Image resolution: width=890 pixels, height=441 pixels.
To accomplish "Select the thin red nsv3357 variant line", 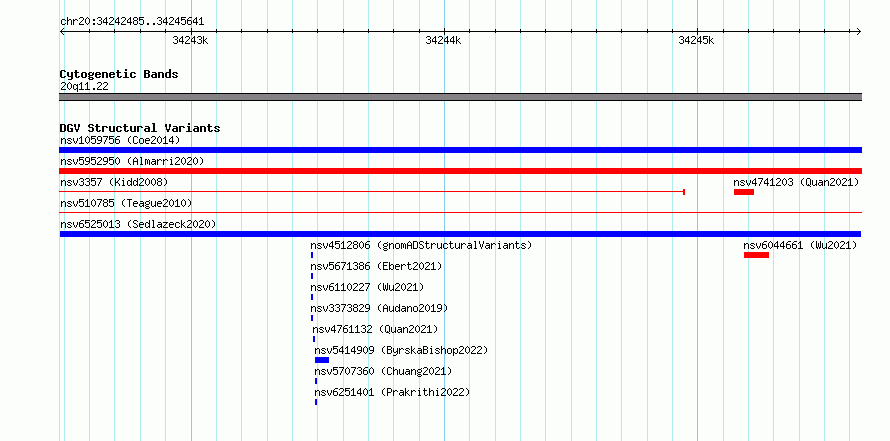I will pyautogui.click(x=372, y=192).
